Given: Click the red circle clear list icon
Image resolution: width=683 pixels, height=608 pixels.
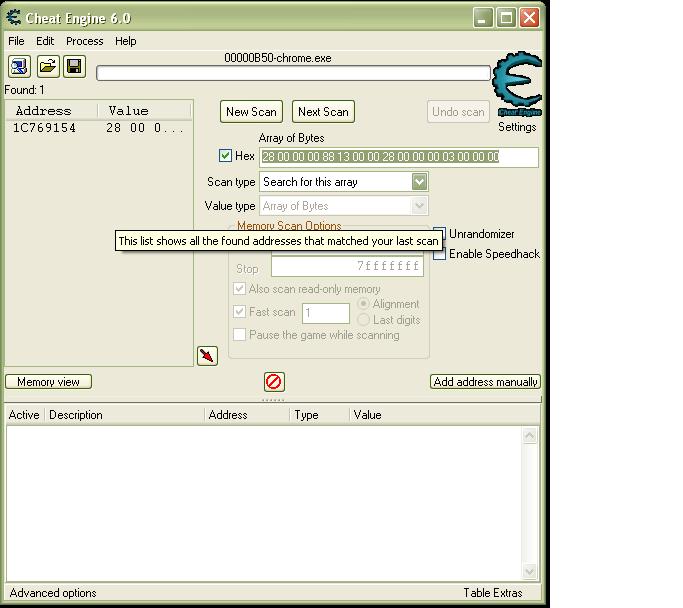Looking at the screenshot, I should click(x=274, y=382).
